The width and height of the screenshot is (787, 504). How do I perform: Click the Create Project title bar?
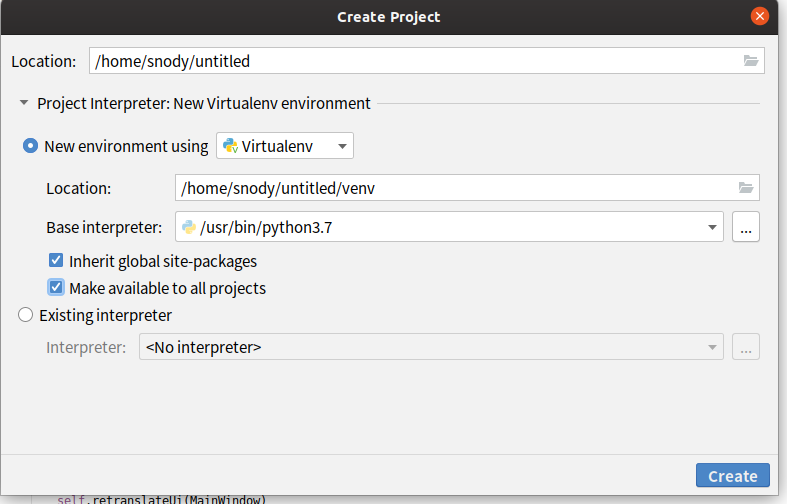click(388, 16)
